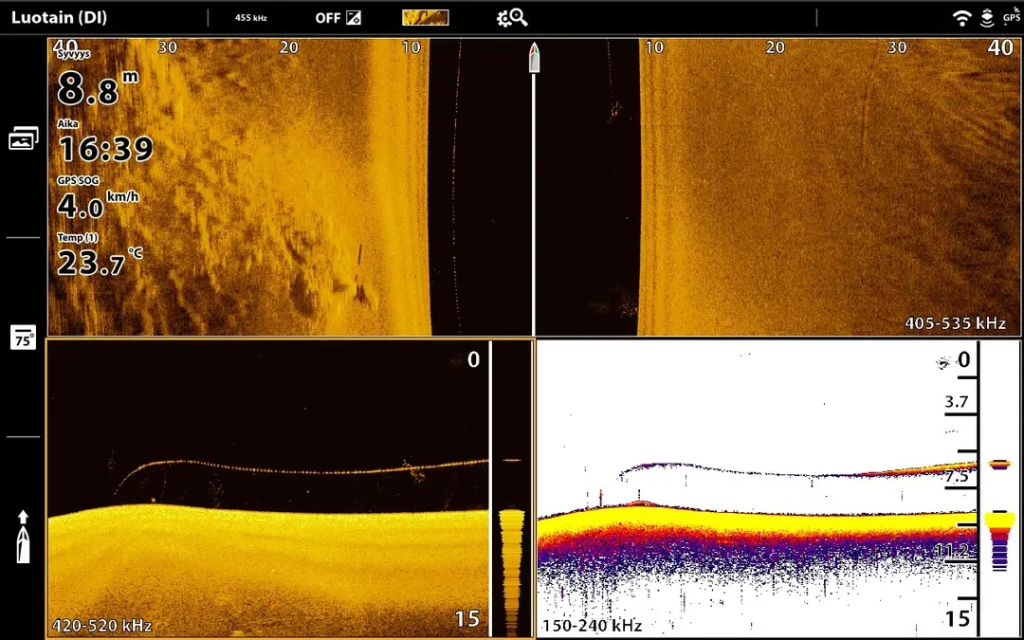Select the amber color palette swatch
This screenshot has height=640, width=1024.
coord(425,17)
